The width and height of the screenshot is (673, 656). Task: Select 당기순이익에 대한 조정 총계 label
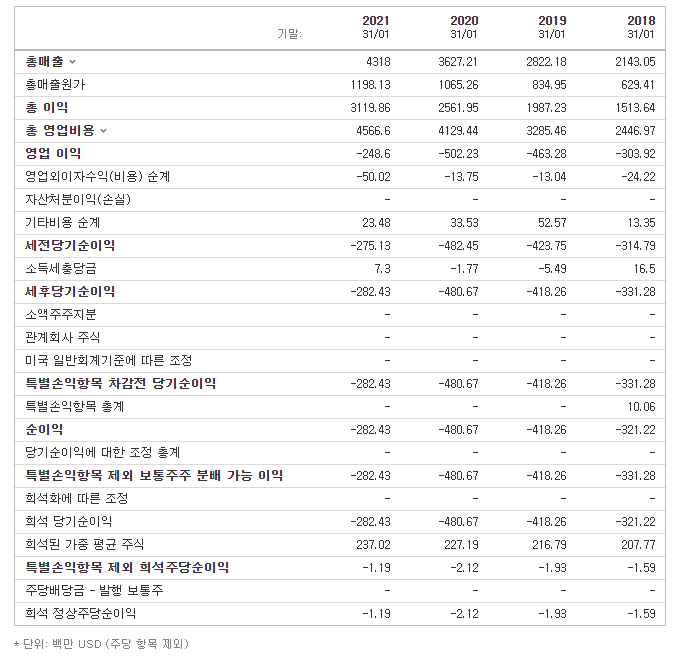click(x=103, y=452)
